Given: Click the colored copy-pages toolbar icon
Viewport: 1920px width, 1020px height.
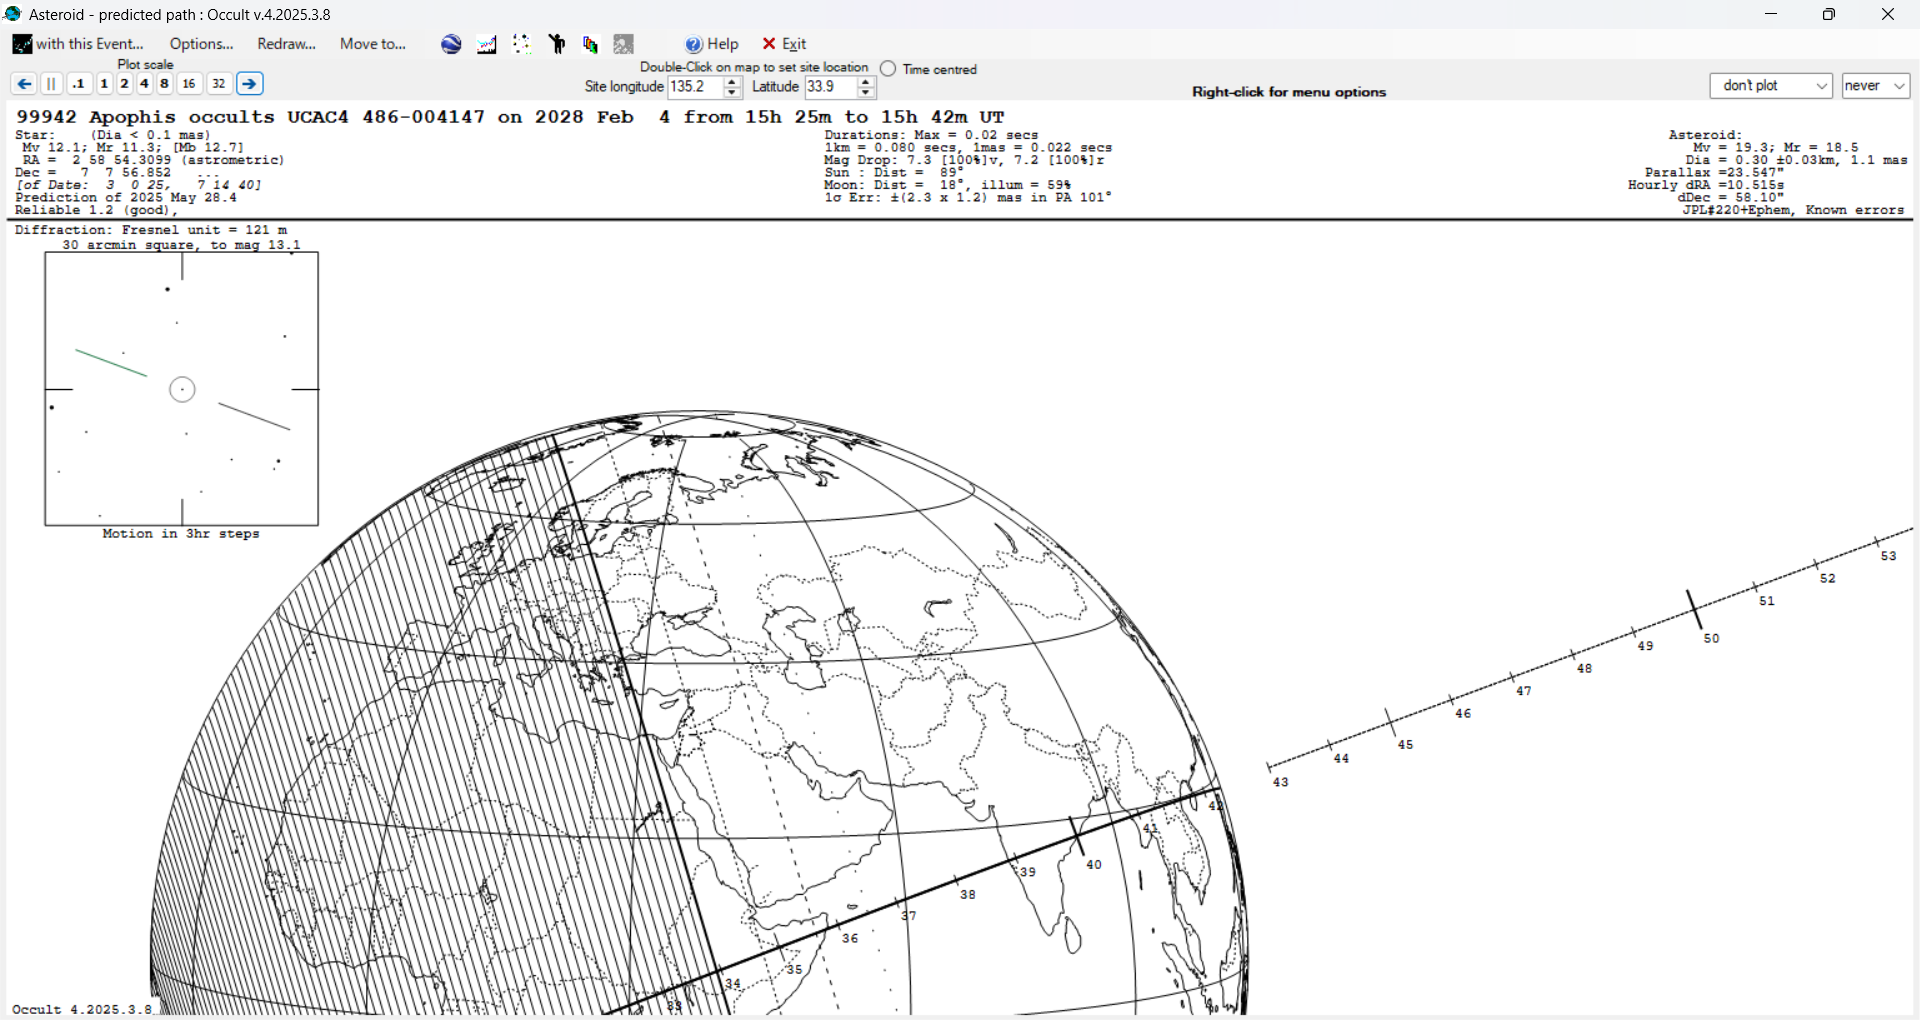Looking at the screenshot, I should point(591,44).
